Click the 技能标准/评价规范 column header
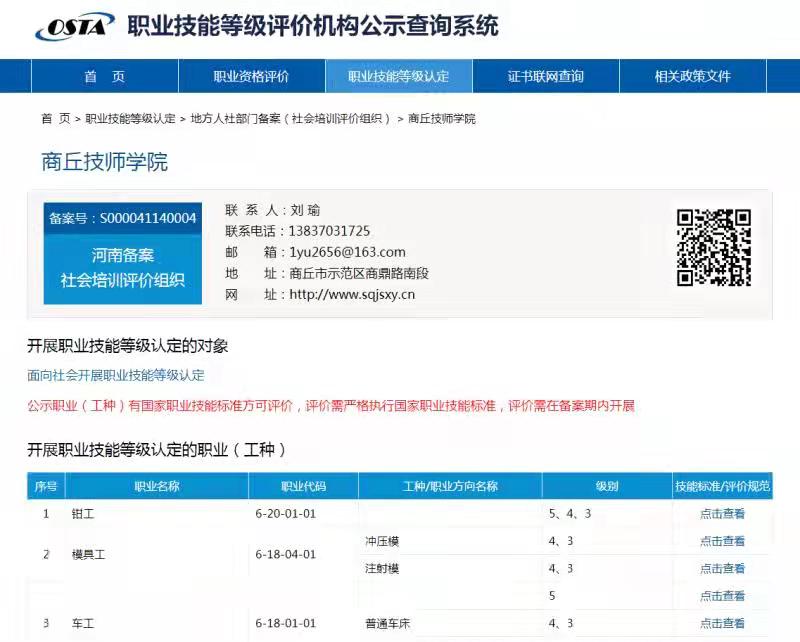 pos(722,486)
